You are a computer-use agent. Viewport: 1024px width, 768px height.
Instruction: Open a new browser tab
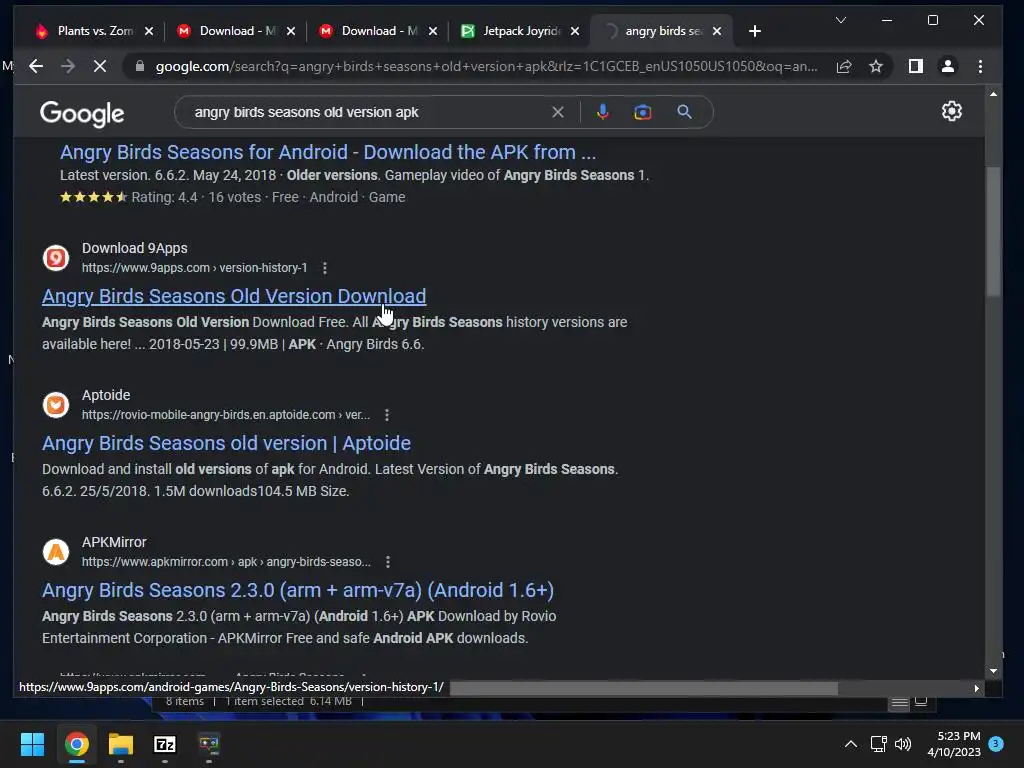tap(755, 31)
